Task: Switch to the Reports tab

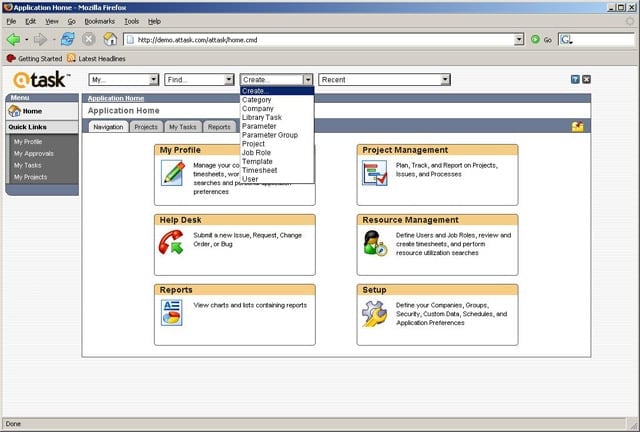Action: (x=219, y=127)
